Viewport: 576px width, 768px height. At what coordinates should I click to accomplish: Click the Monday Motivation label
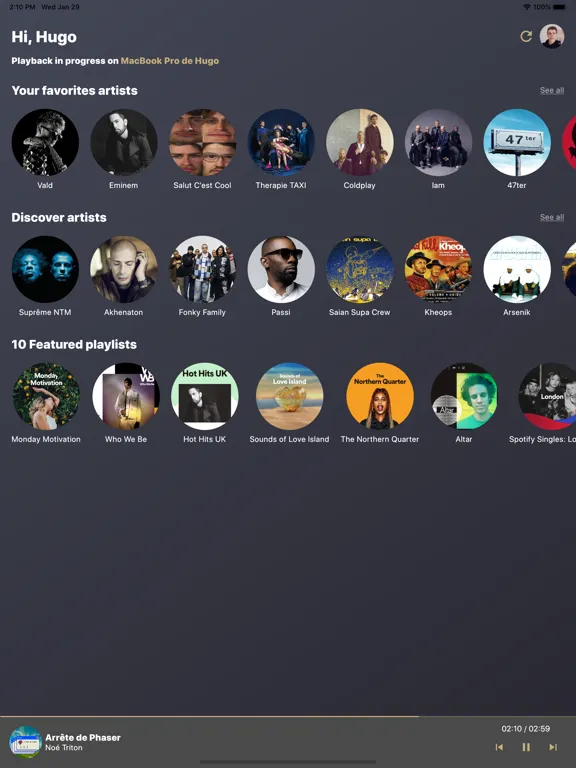click(x=46, y=439)
